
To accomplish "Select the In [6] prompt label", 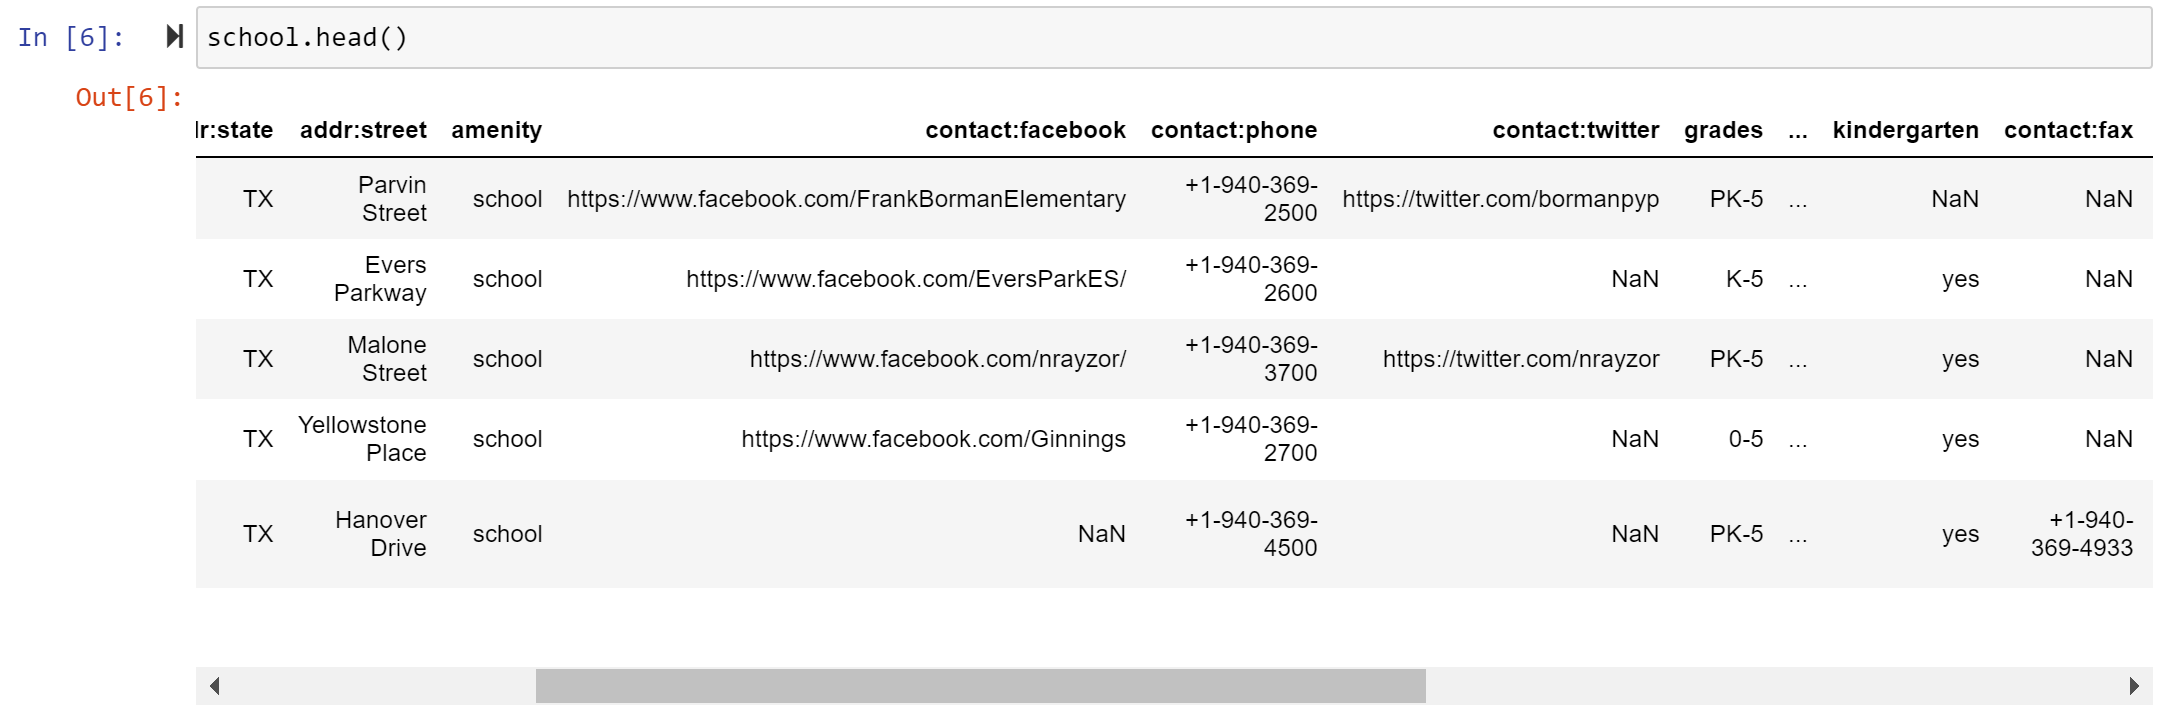I will [71, 38].
